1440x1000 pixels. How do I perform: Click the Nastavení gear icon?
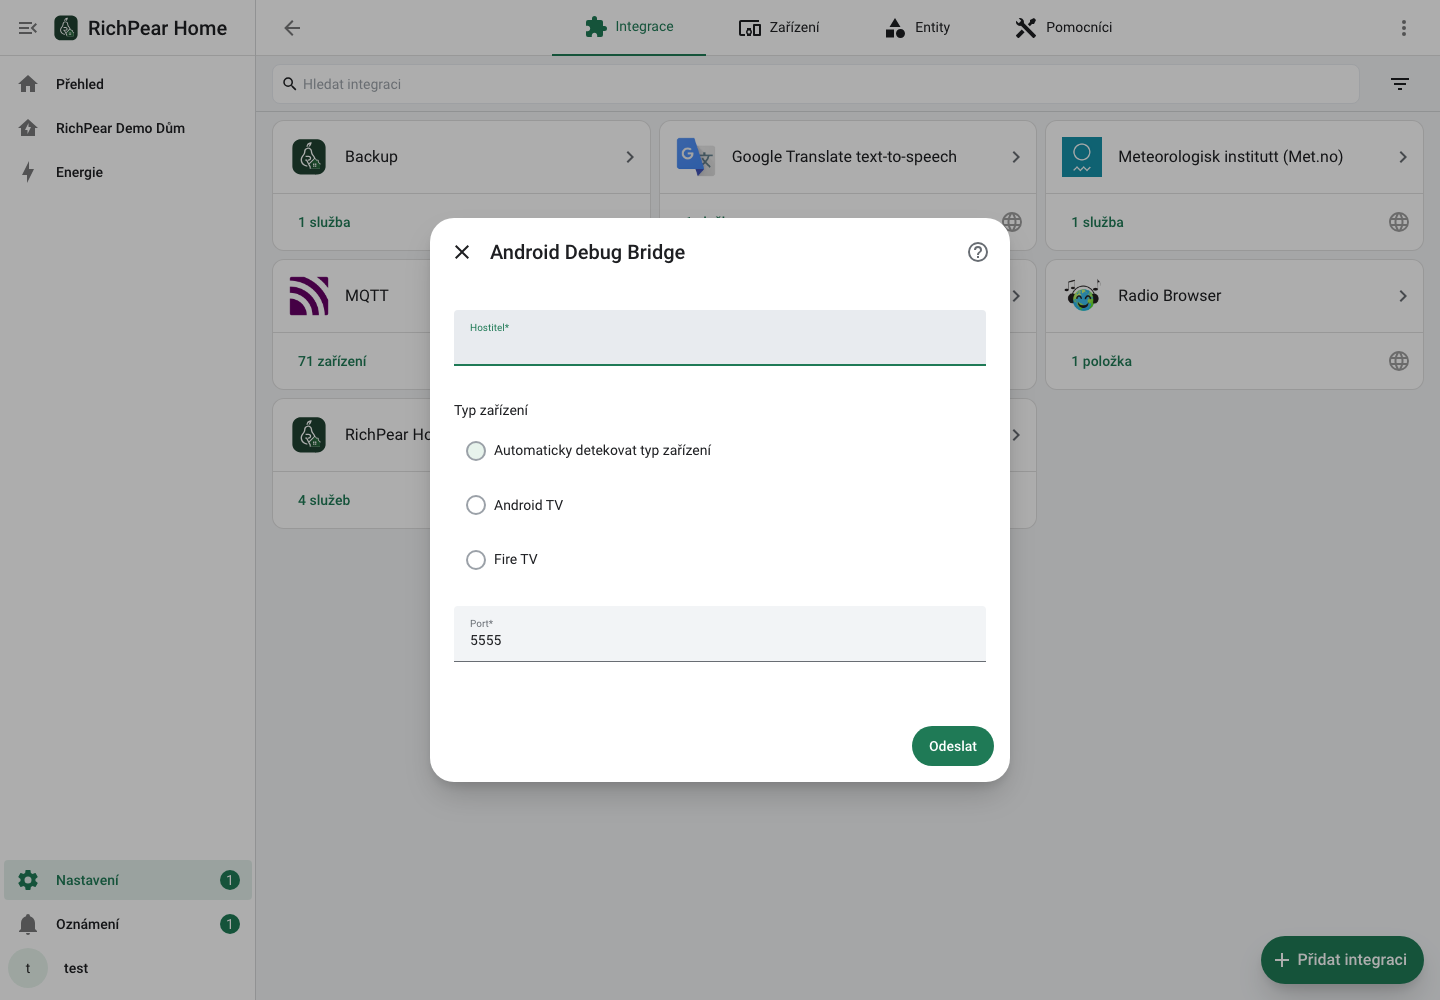pyautogui.click(x=28, y=880)
